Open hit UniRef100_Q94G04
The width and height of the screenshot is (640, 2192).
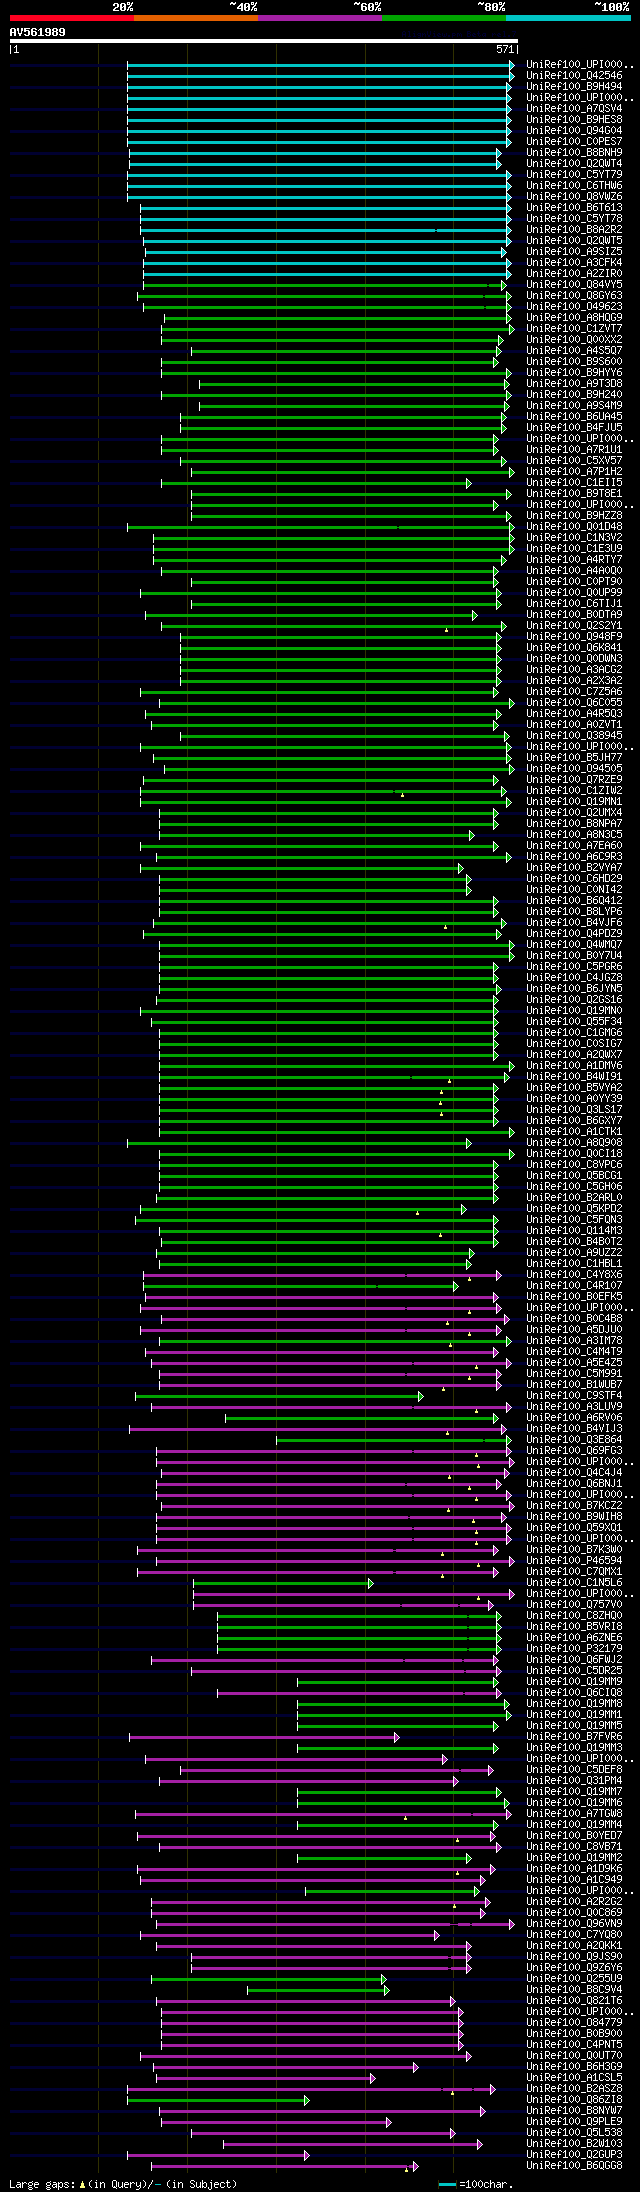[574, 130]
